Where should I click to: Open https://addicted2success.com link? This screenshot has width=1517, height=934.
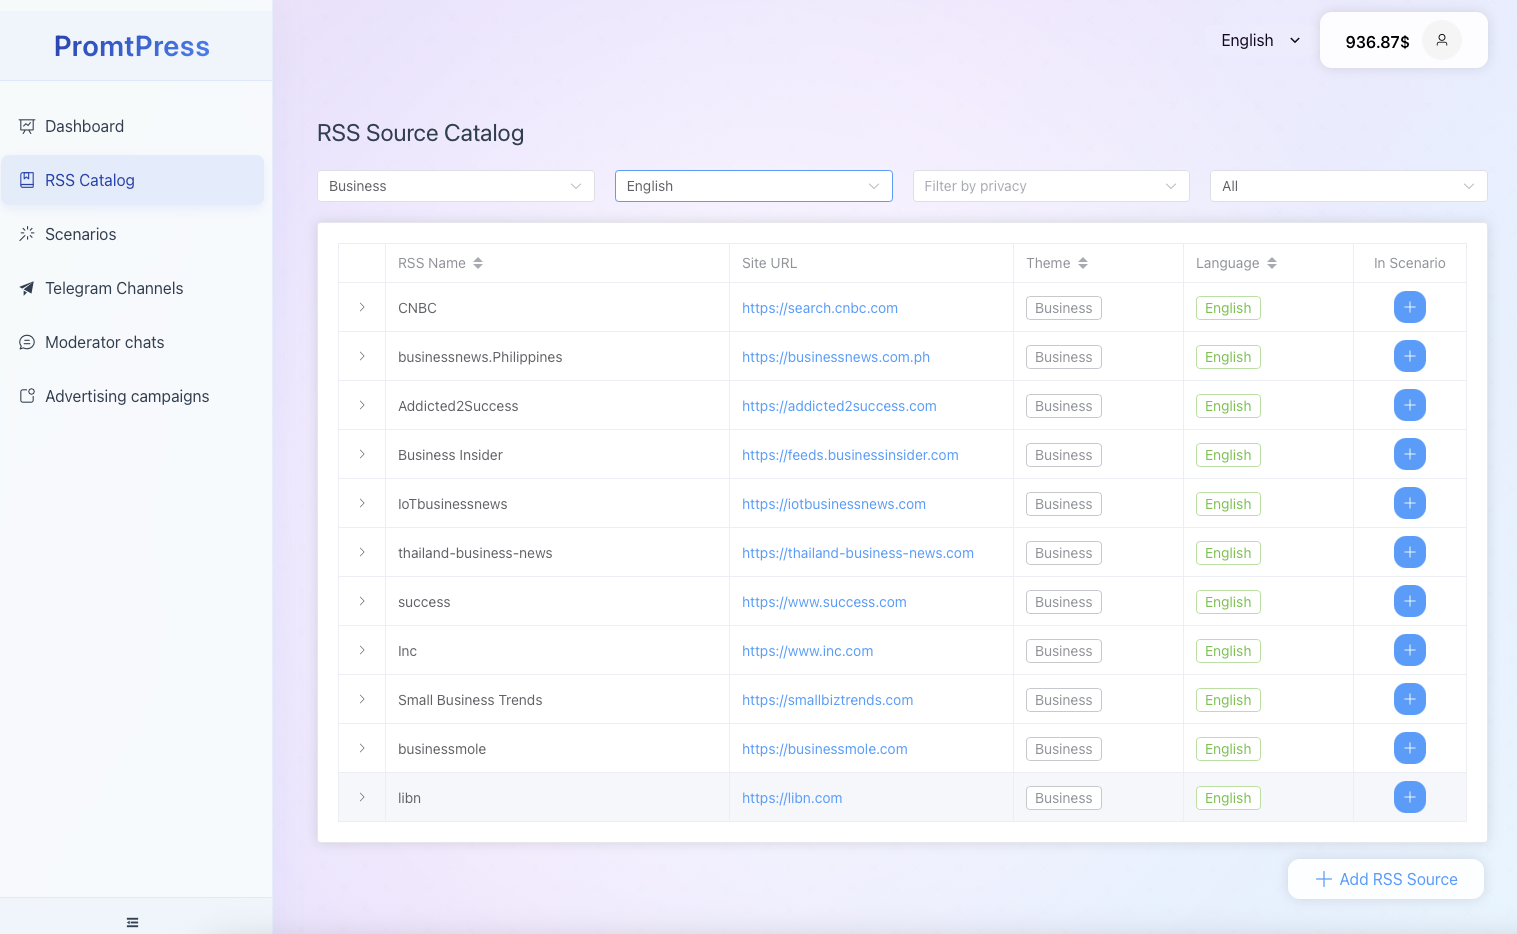pos(839,406)
